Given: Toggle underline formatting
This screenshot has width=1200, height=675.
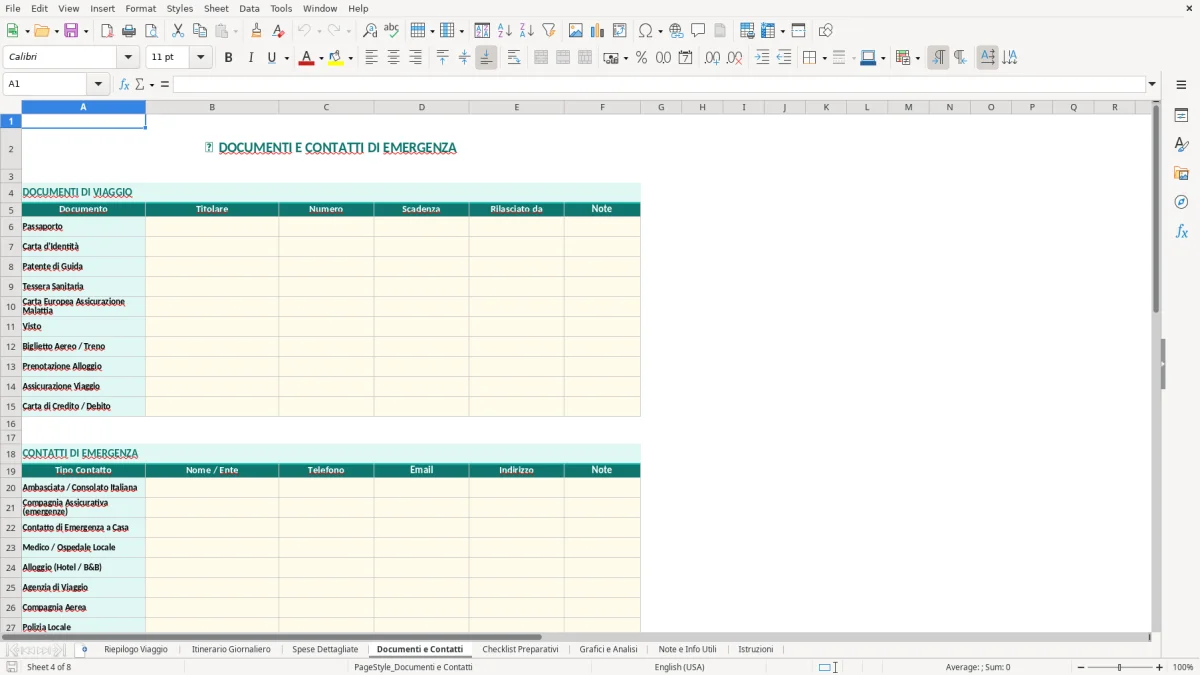Looking at the screenshot, I should [x=271, y=58].
